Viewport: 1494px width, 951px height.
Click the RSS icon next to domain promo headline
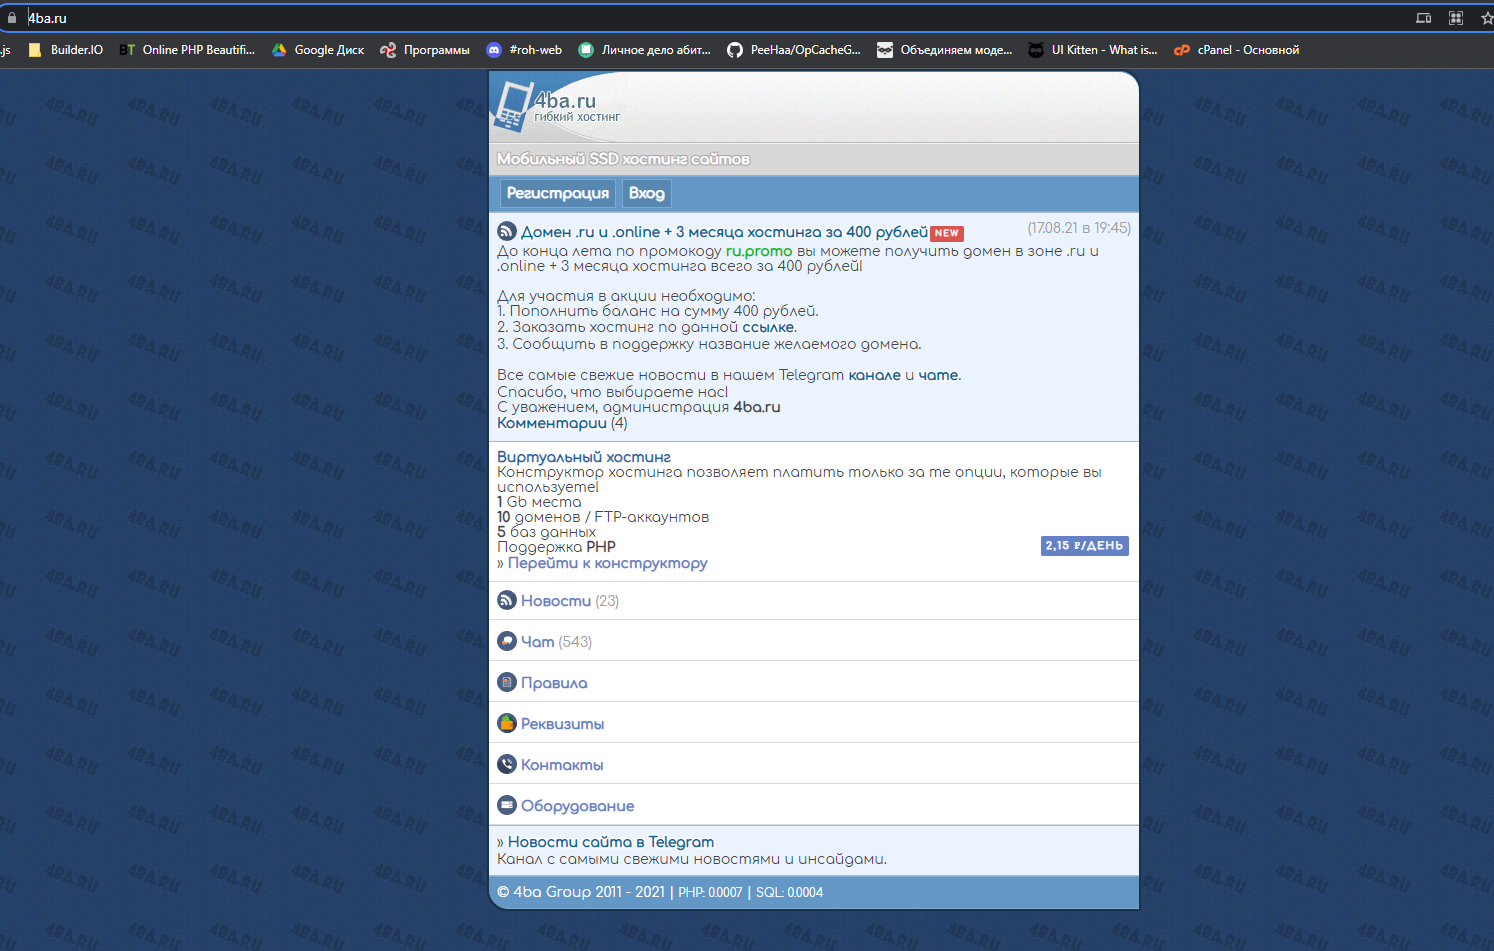(x=507, y=231)
